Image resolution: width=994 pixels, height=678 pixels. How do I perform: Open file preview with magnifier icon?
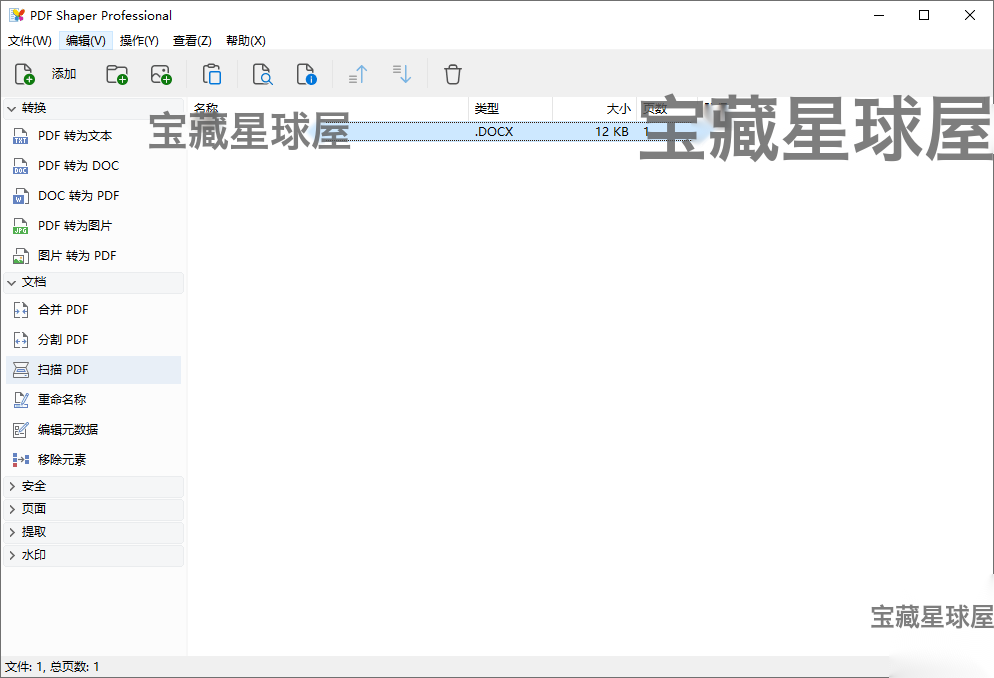[x=262, y=74]
